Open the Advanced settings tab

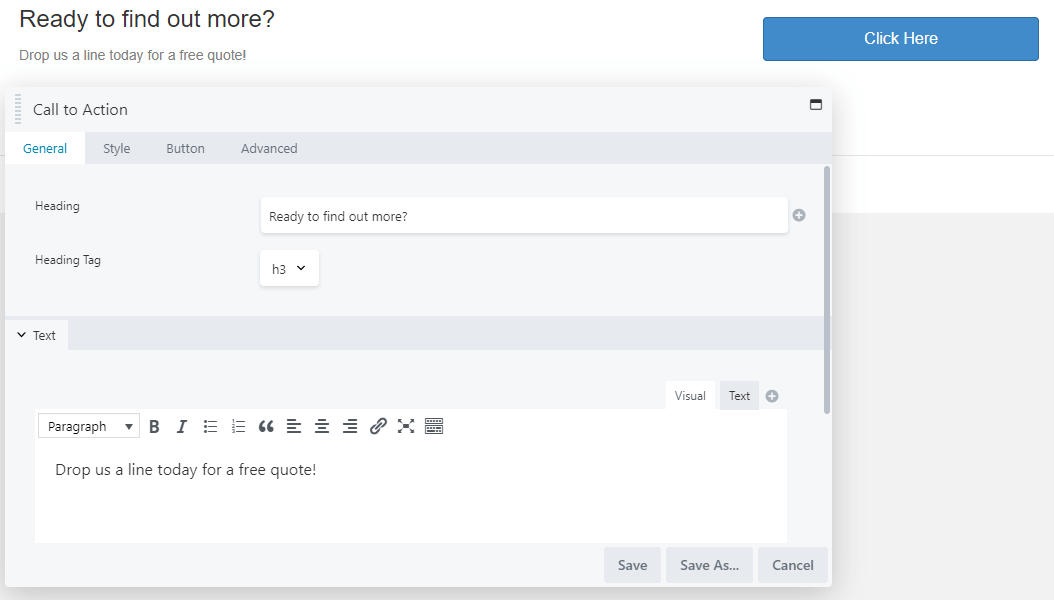(x=268, y=148)
